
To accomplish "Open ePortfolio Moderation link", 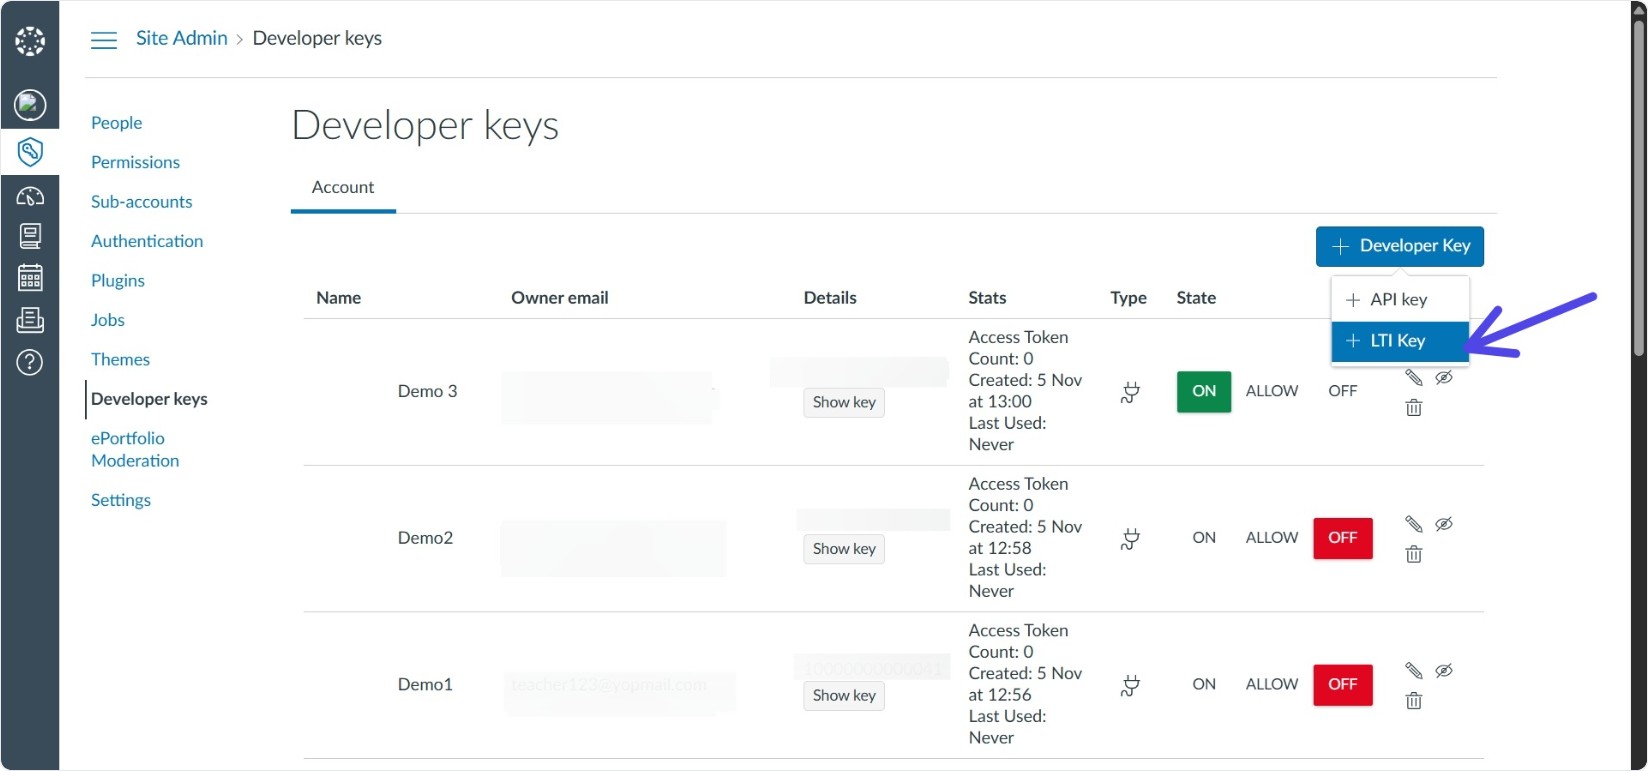I will [135, 450].
